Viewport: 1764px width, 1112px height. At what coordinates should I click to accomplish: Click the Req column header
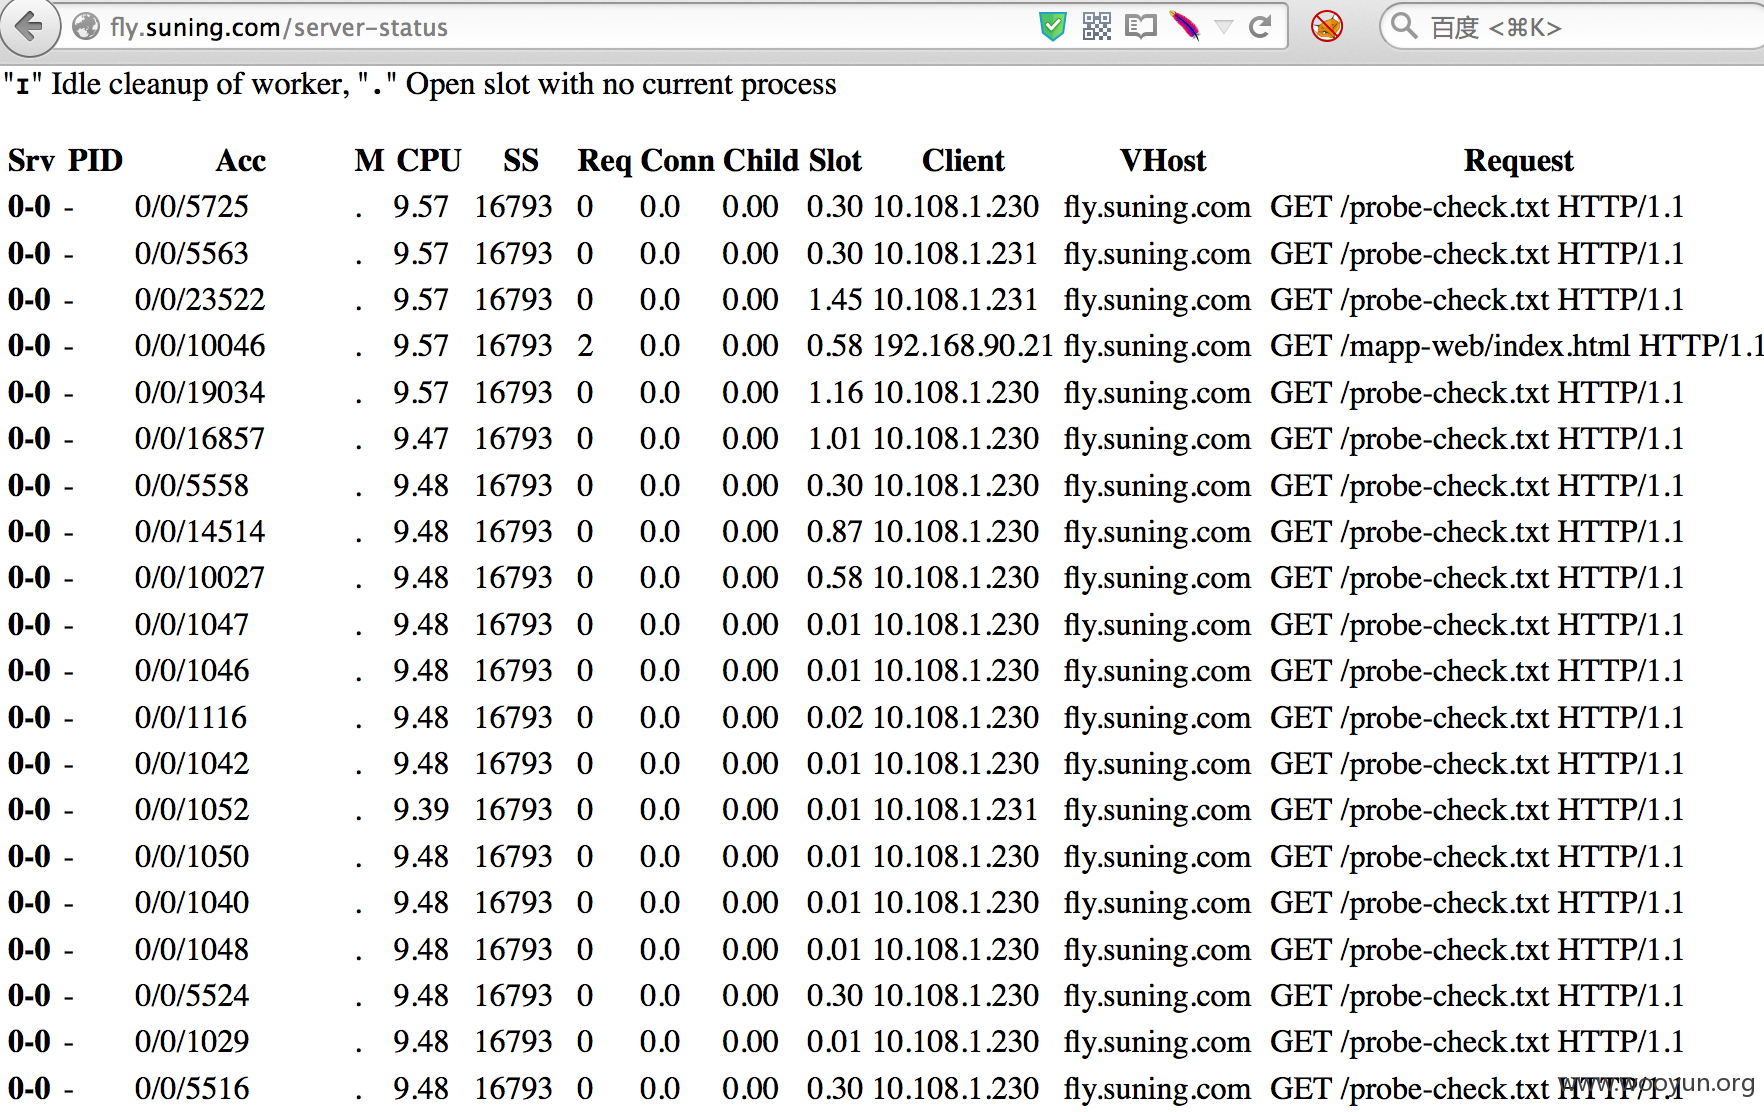604,161
